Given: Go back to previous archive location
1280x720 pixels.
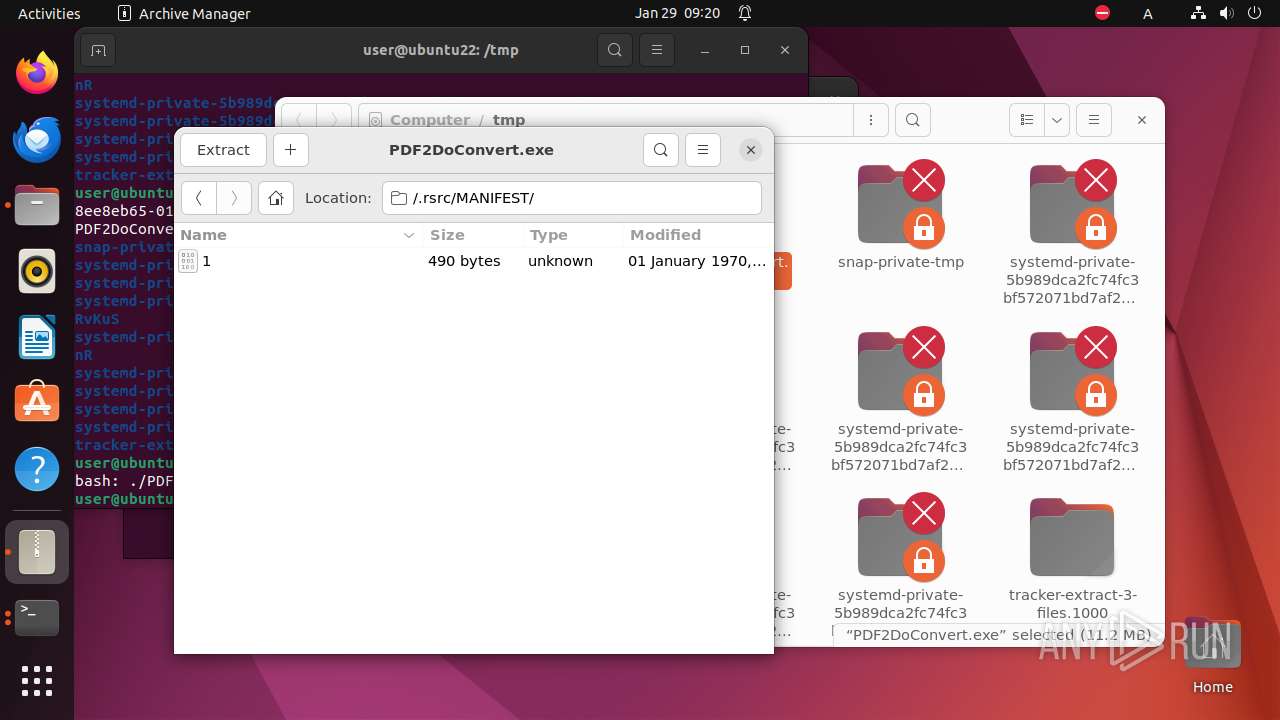Looking at the screenshot, I should click(199, 198).
